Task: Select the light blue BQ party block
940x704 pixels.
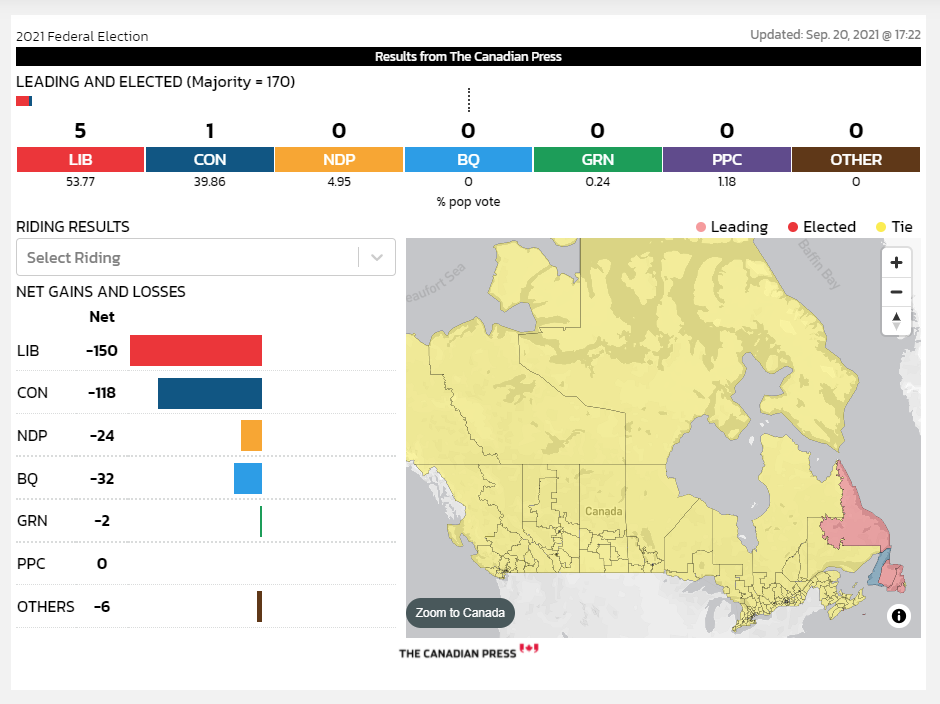Action: pos(468,160)
